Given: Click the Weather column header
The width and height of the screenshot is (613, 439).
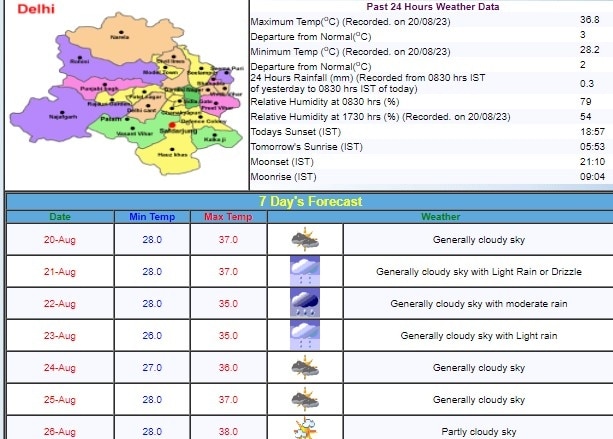Looking at the screenshot, I should pos(440,216).
